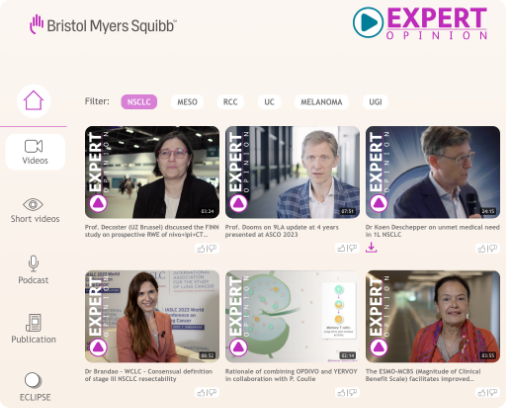Screen dimensions: 506x408
Task: Filter videos by MELANOMA
Action: [321, 102]
